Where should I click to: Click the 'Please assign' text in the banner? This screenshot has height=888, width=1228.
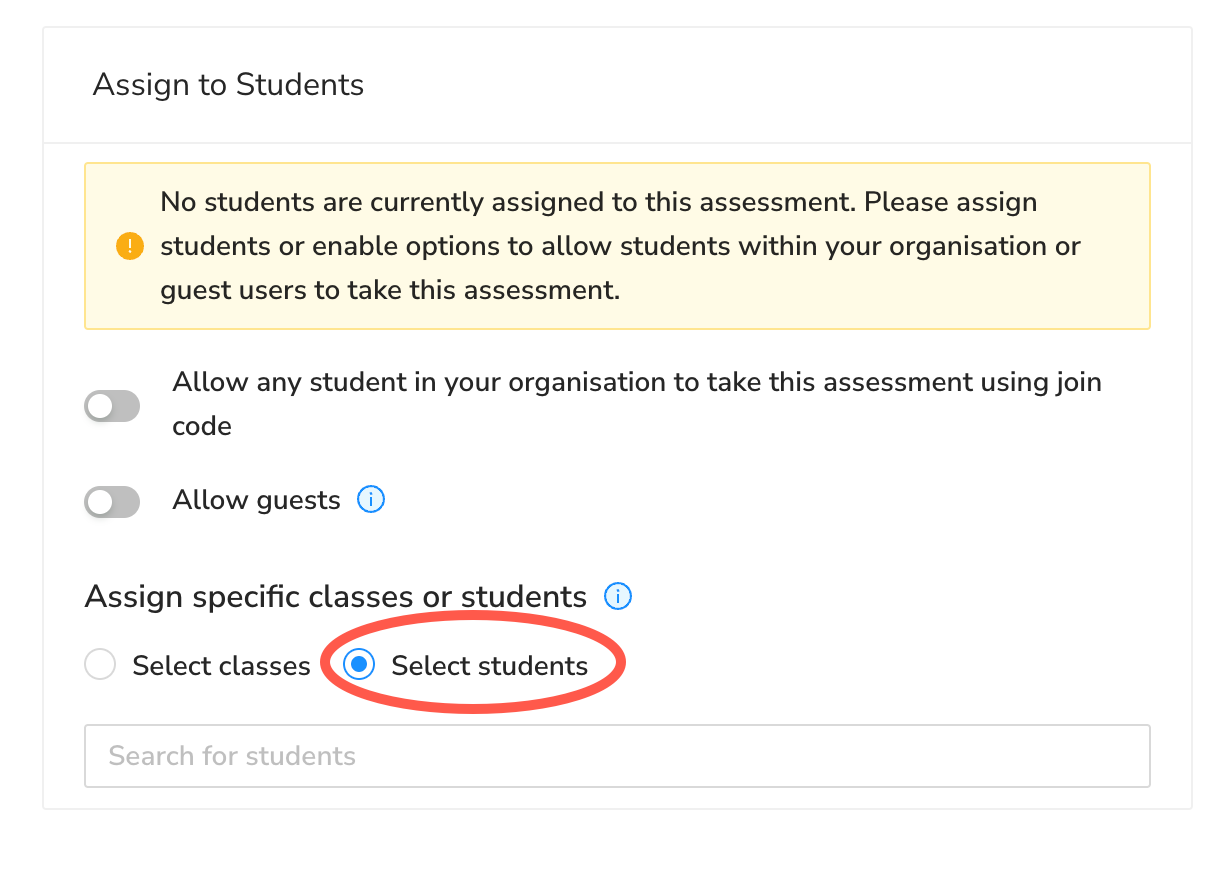pos(951,202)
